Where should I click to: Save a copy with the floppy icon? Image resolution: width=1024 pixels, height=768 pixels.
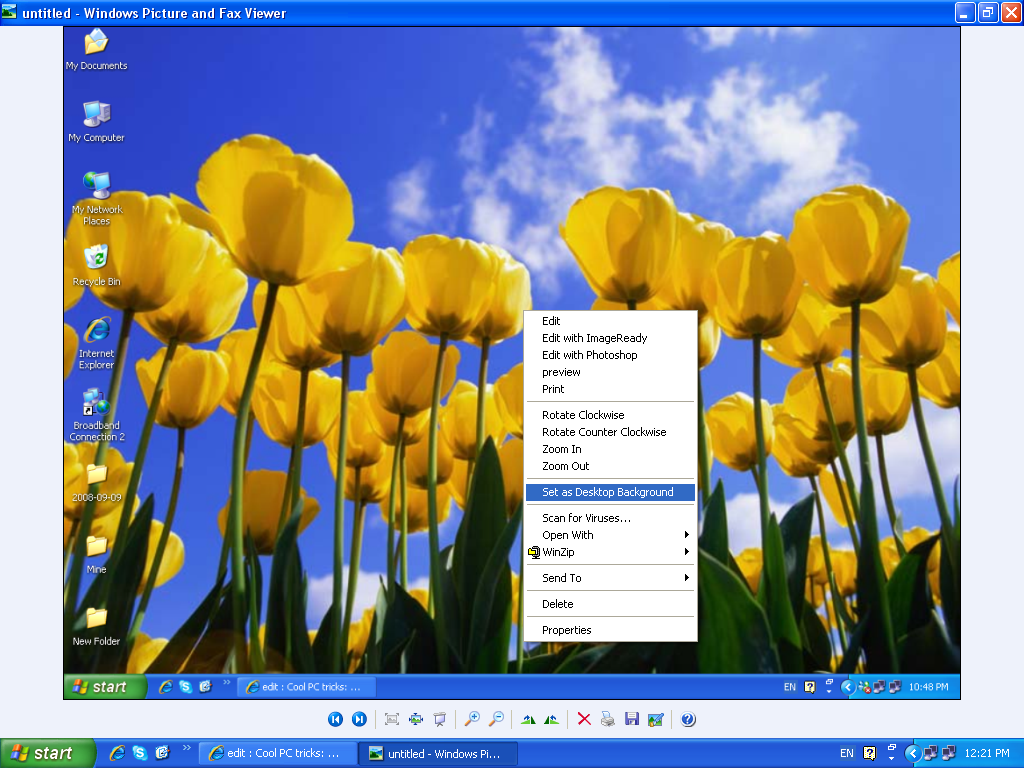click(x=632, y=719)
